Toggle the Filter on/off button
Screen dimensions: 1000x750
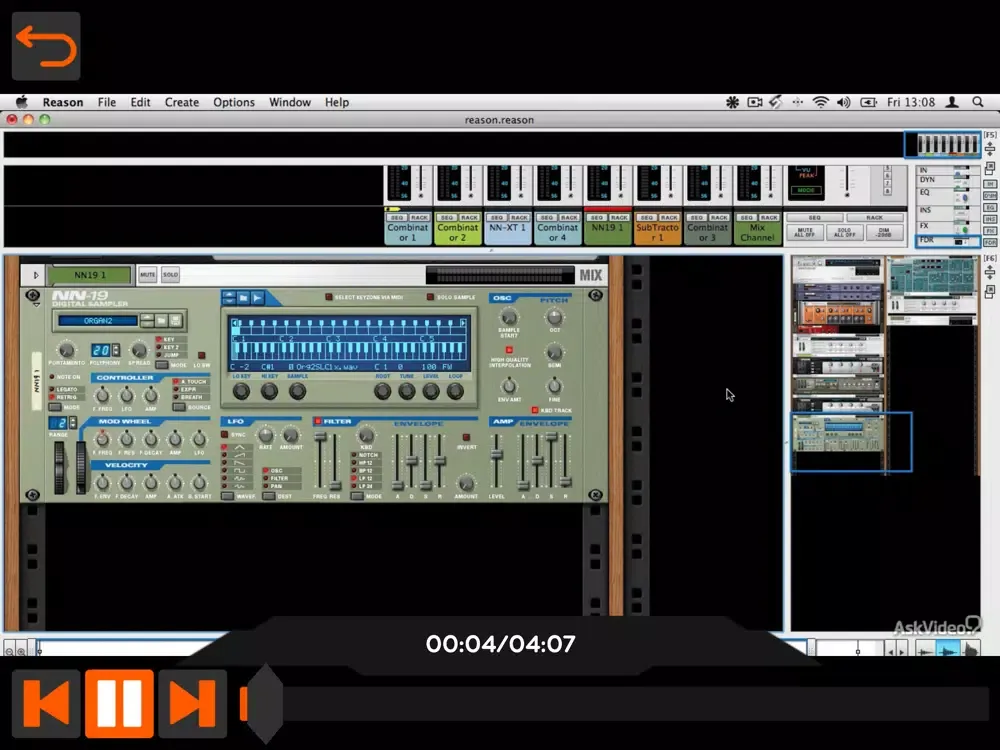pos(318,422)
